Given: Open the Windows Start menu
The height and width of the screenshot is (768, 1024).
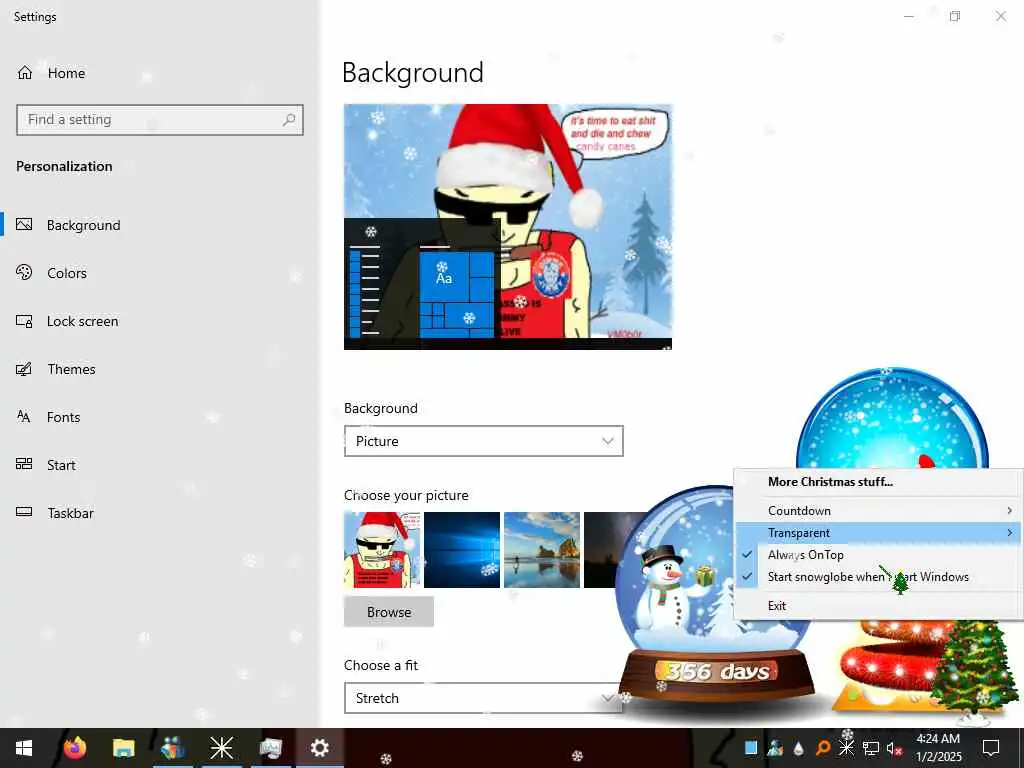Looking at the screenshot, I should pyautogui.click(x=24, y=748).
